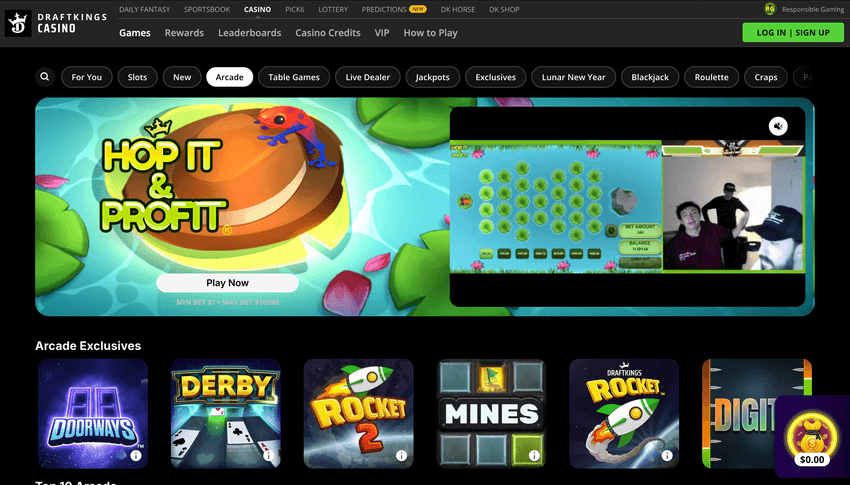Open info for DraftKings Rocket game

click(667, 456)
